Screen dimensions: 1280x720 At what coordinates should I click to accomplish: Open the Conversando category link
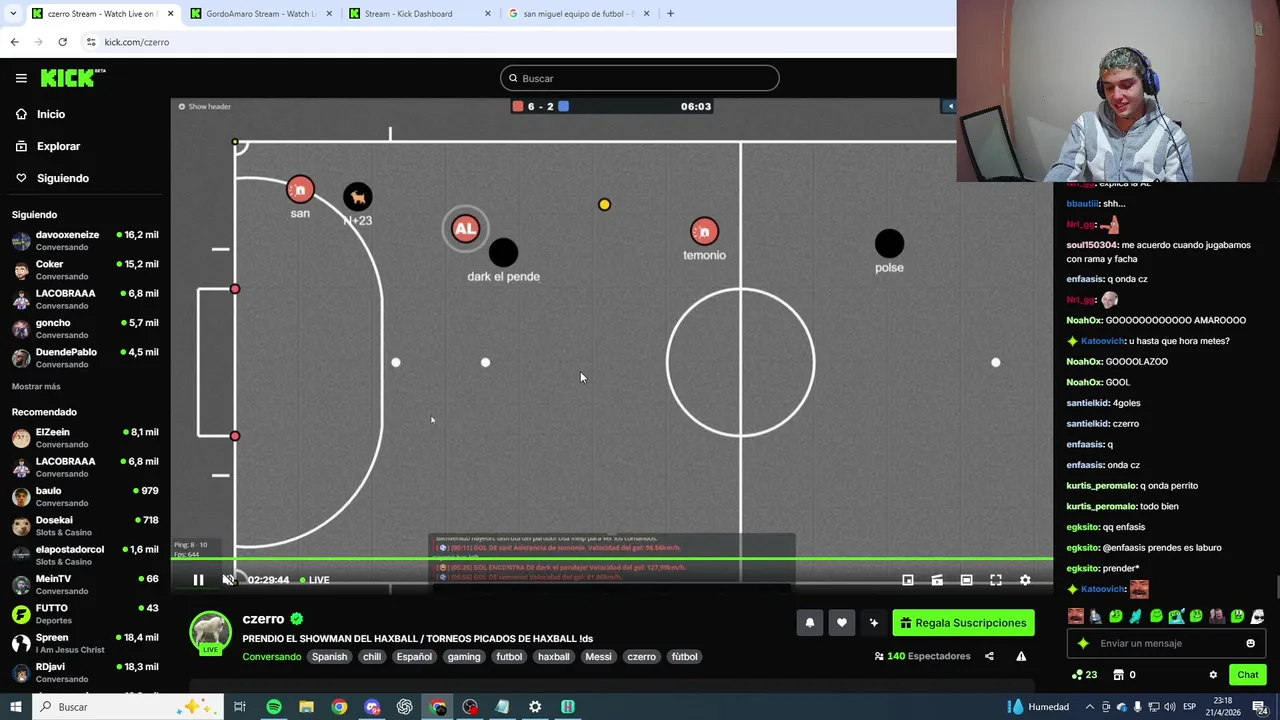click(x=271, y=657)
